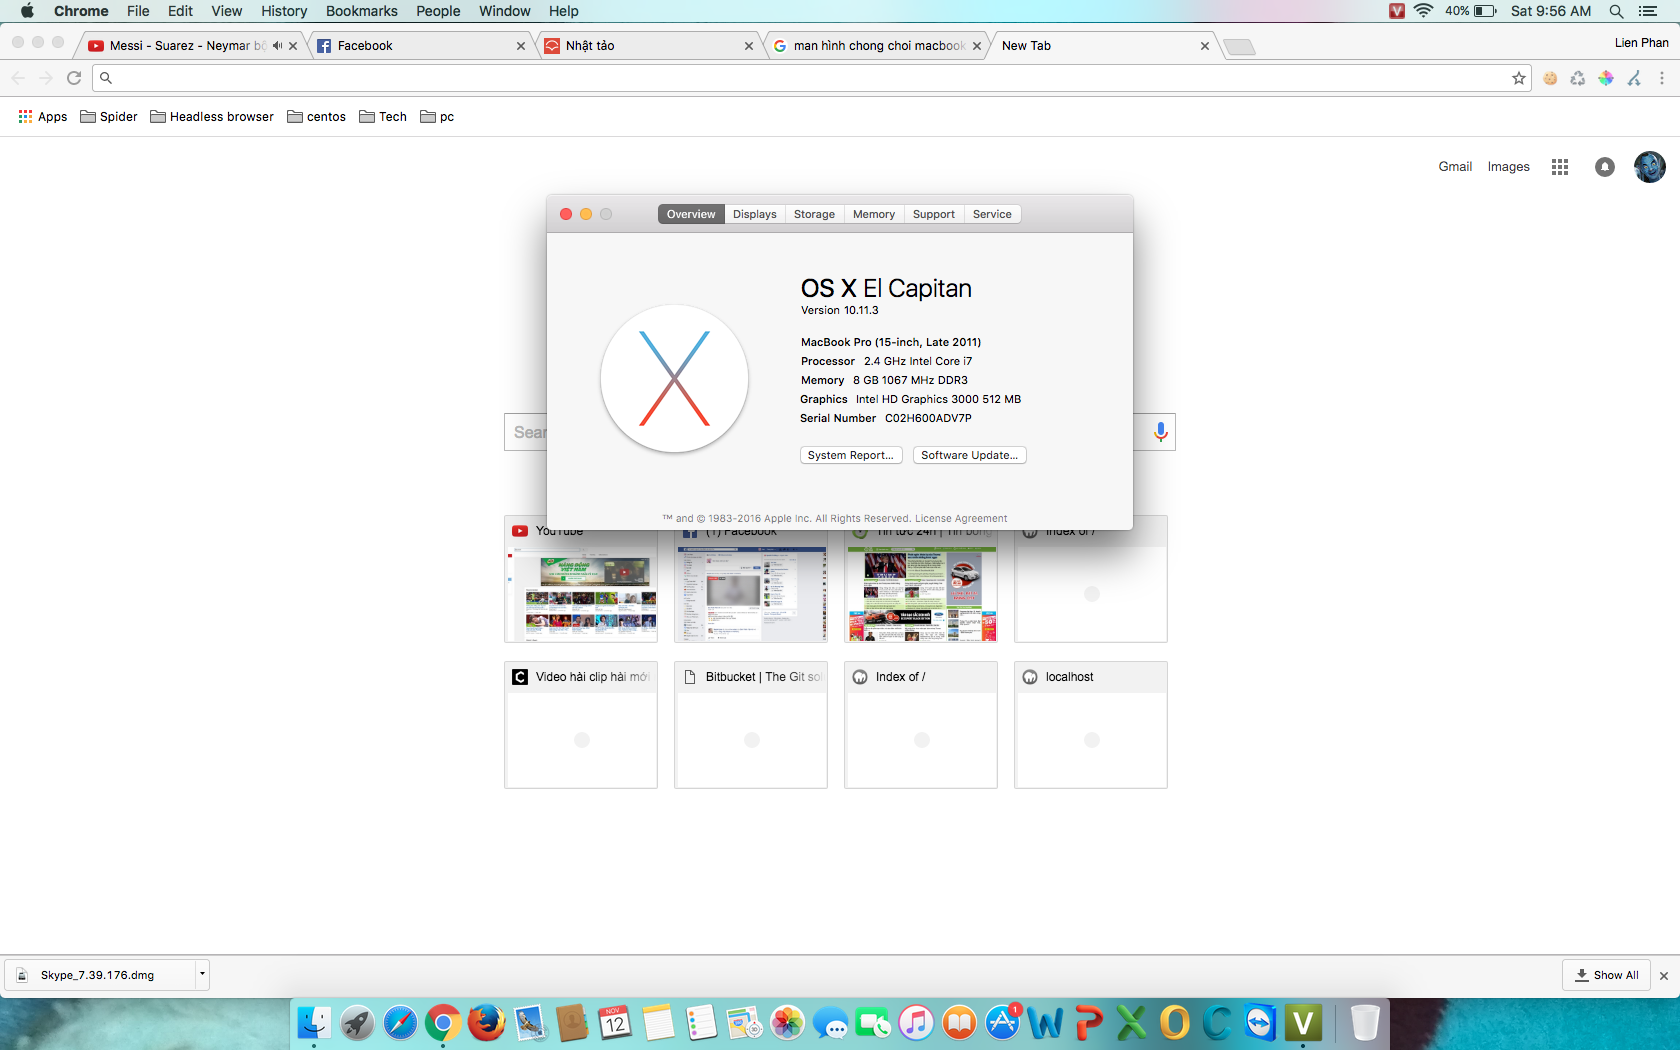Open the People menu
The image size is (1680, 1050).
438,11
